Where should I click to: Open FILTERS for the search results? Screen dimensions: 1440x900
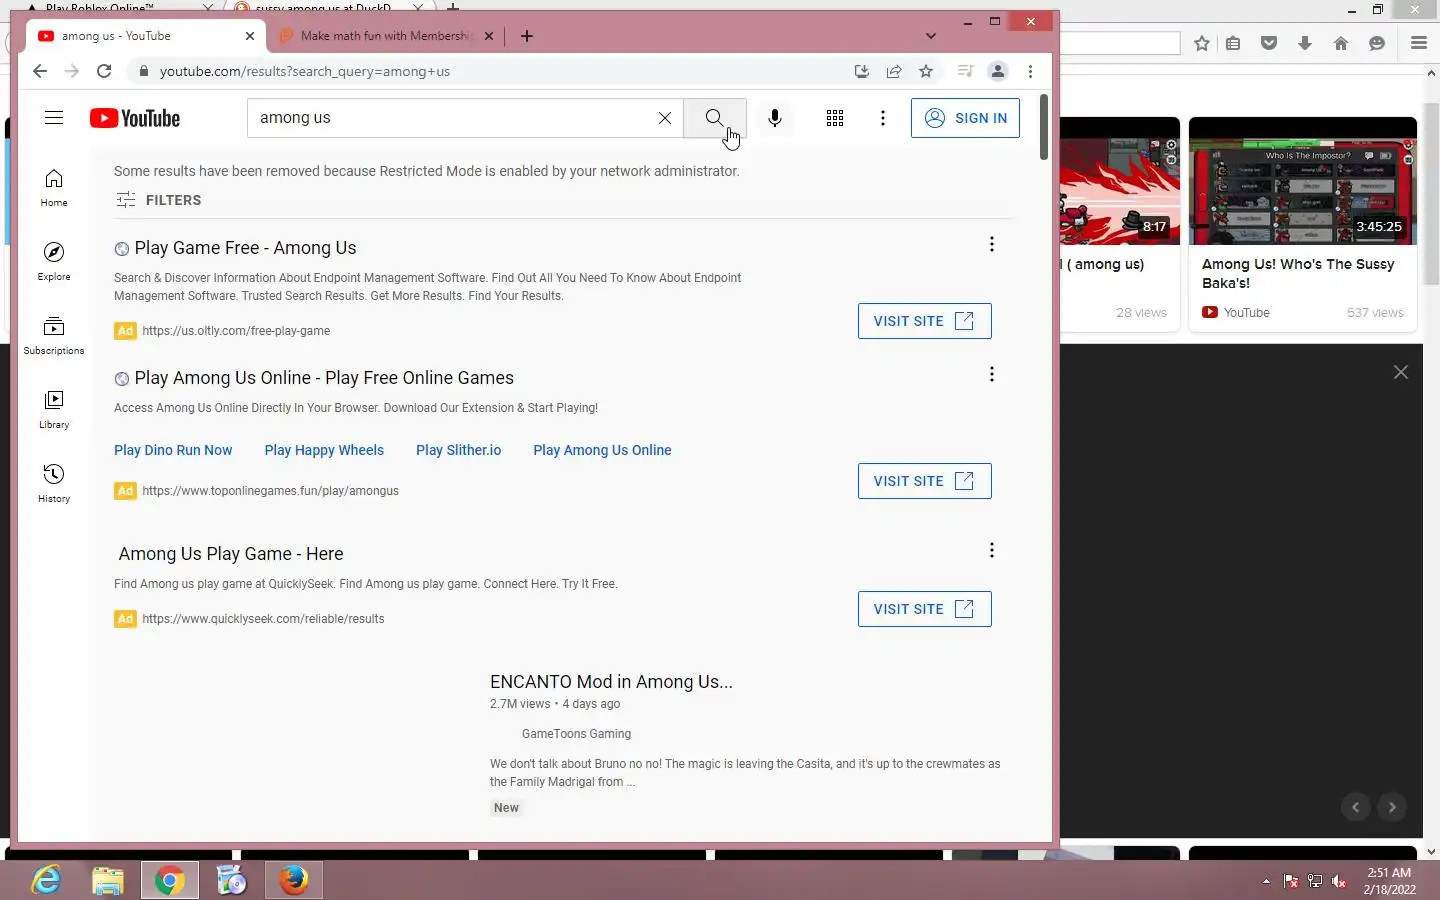[159, 200]
